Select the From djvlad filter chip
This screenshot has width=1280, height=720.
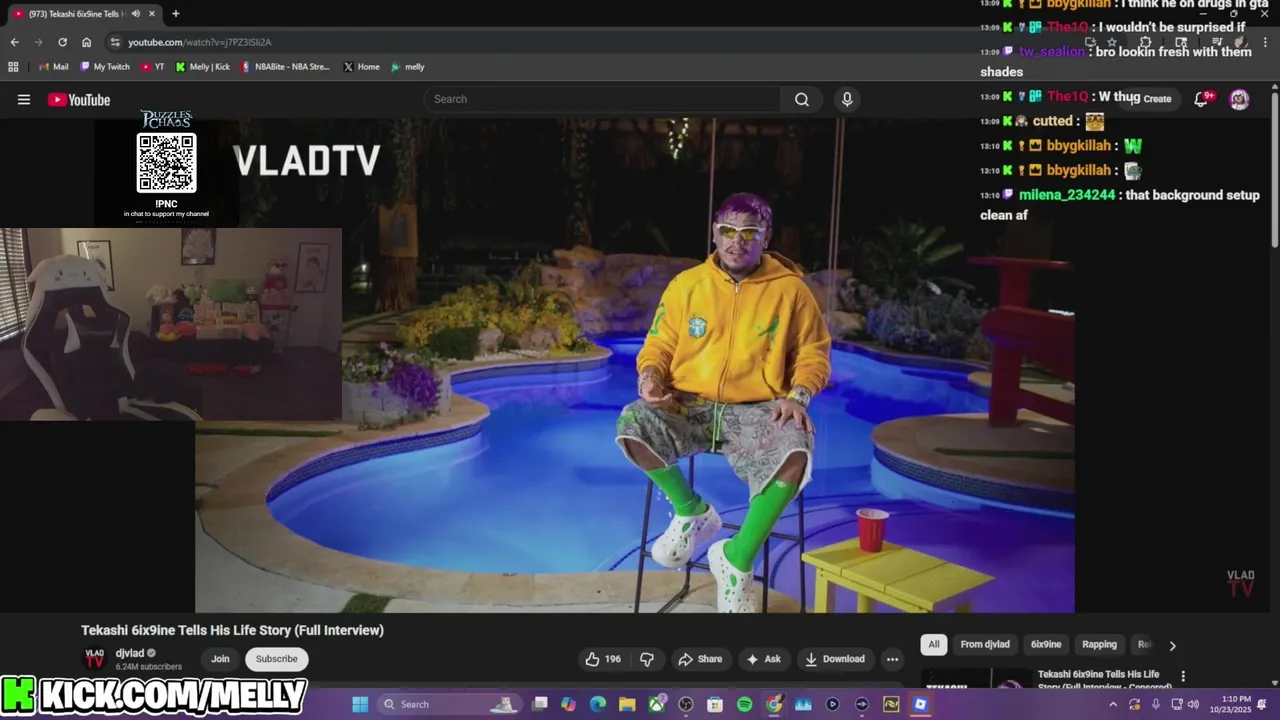pos(985,645)
